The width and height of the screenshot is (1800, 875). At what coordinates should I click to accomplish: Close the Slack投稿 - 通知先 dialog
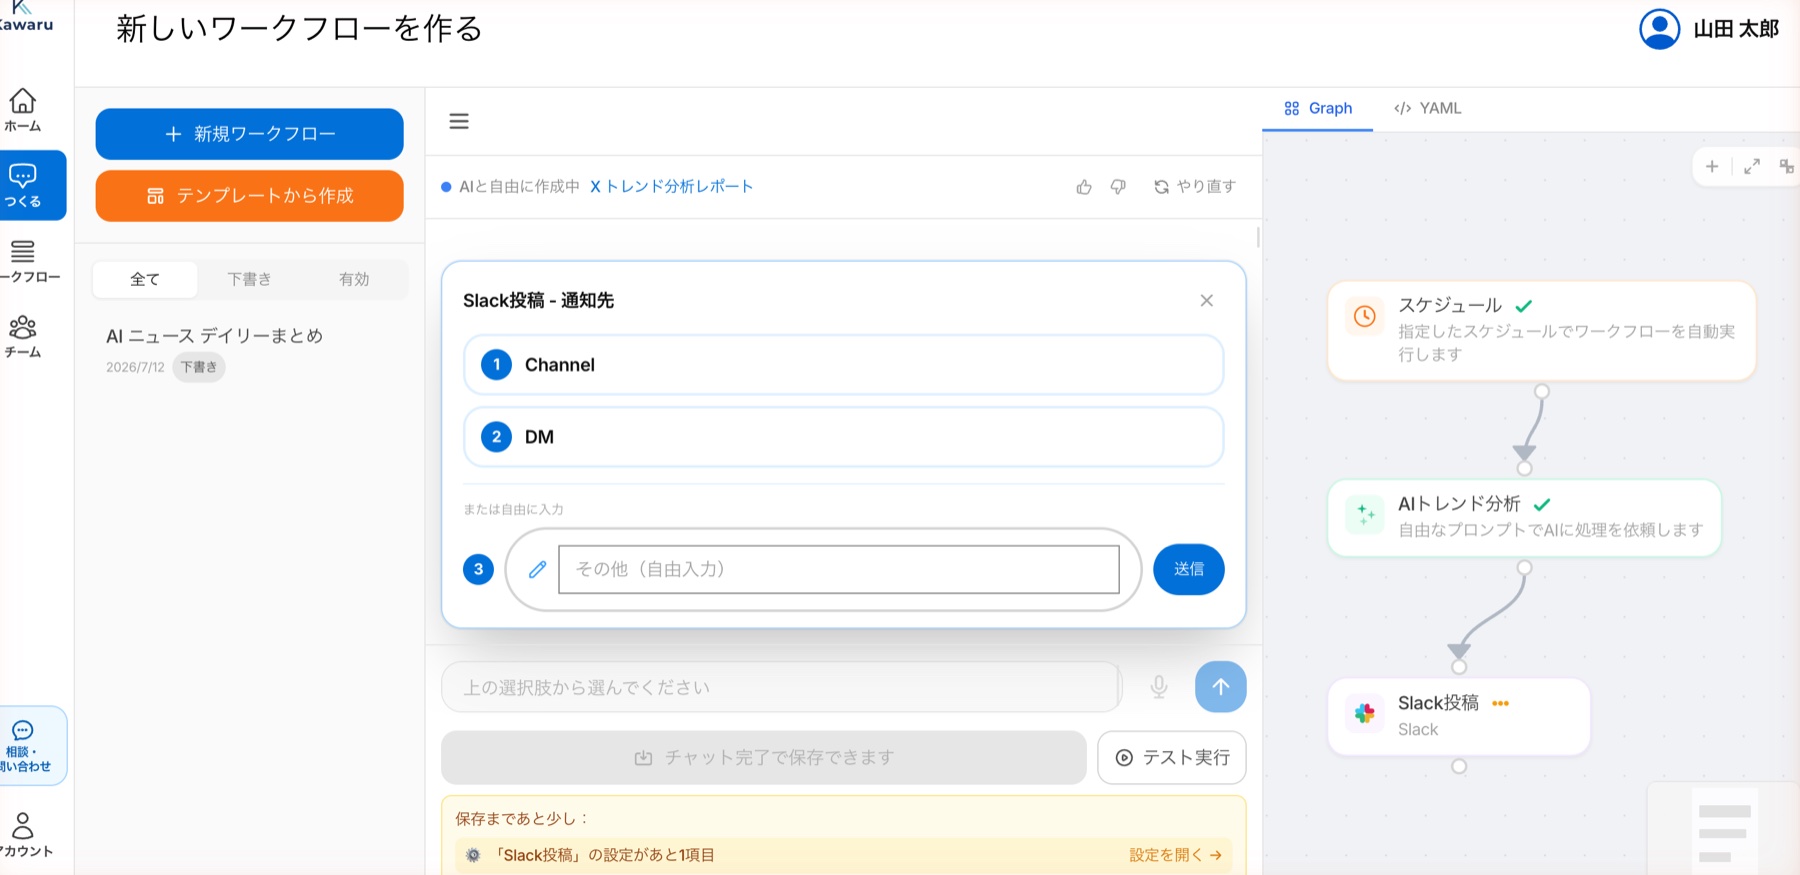pos(1207,301)
